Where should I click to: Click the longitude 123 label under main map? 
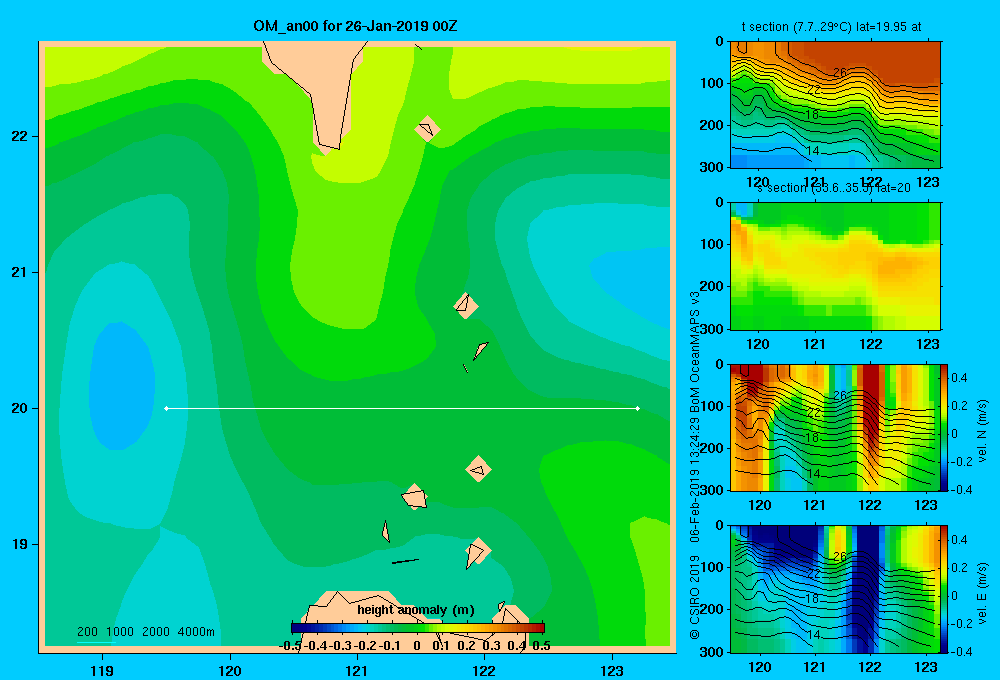pyautogui.click(x=612, y=670)
